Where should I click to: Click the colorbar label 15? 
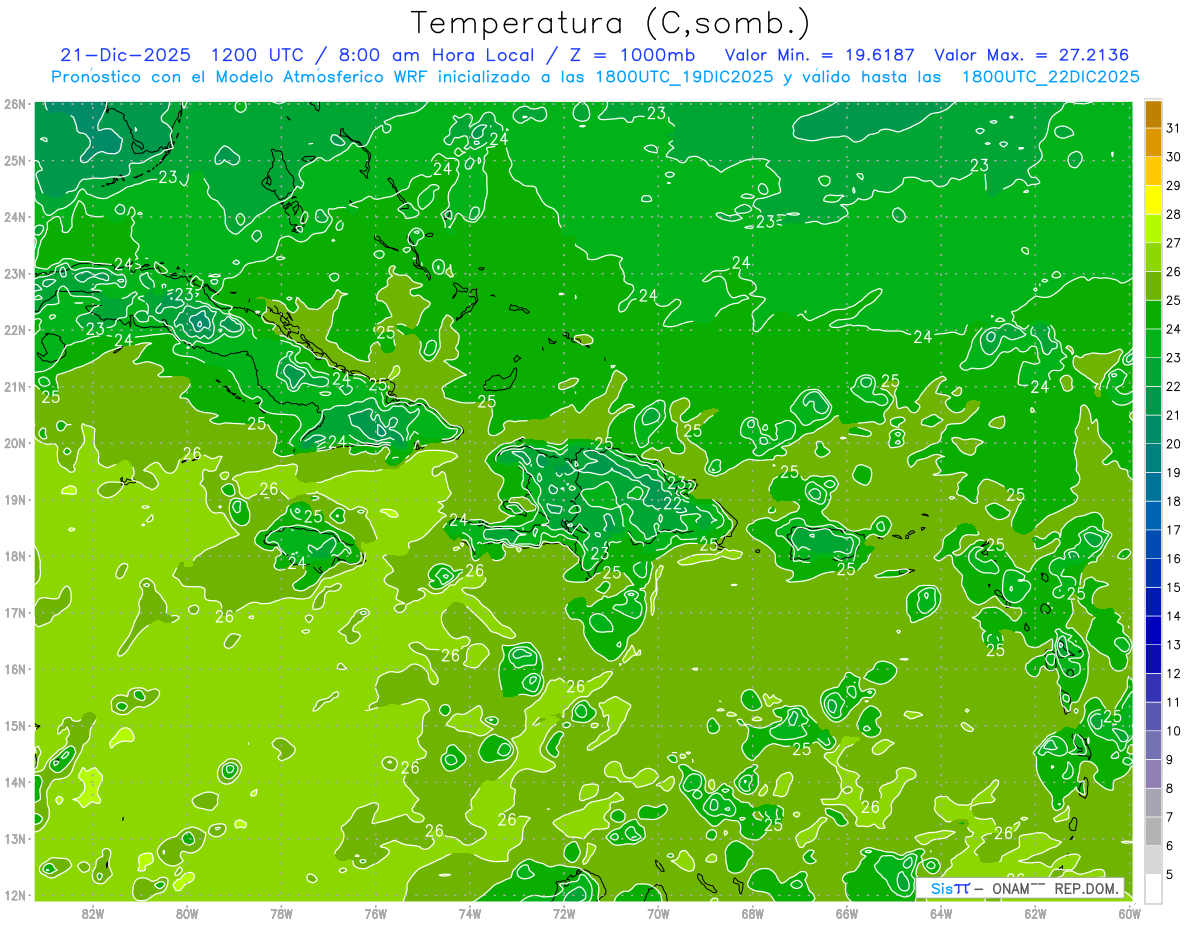click(x=1174, y=588)
